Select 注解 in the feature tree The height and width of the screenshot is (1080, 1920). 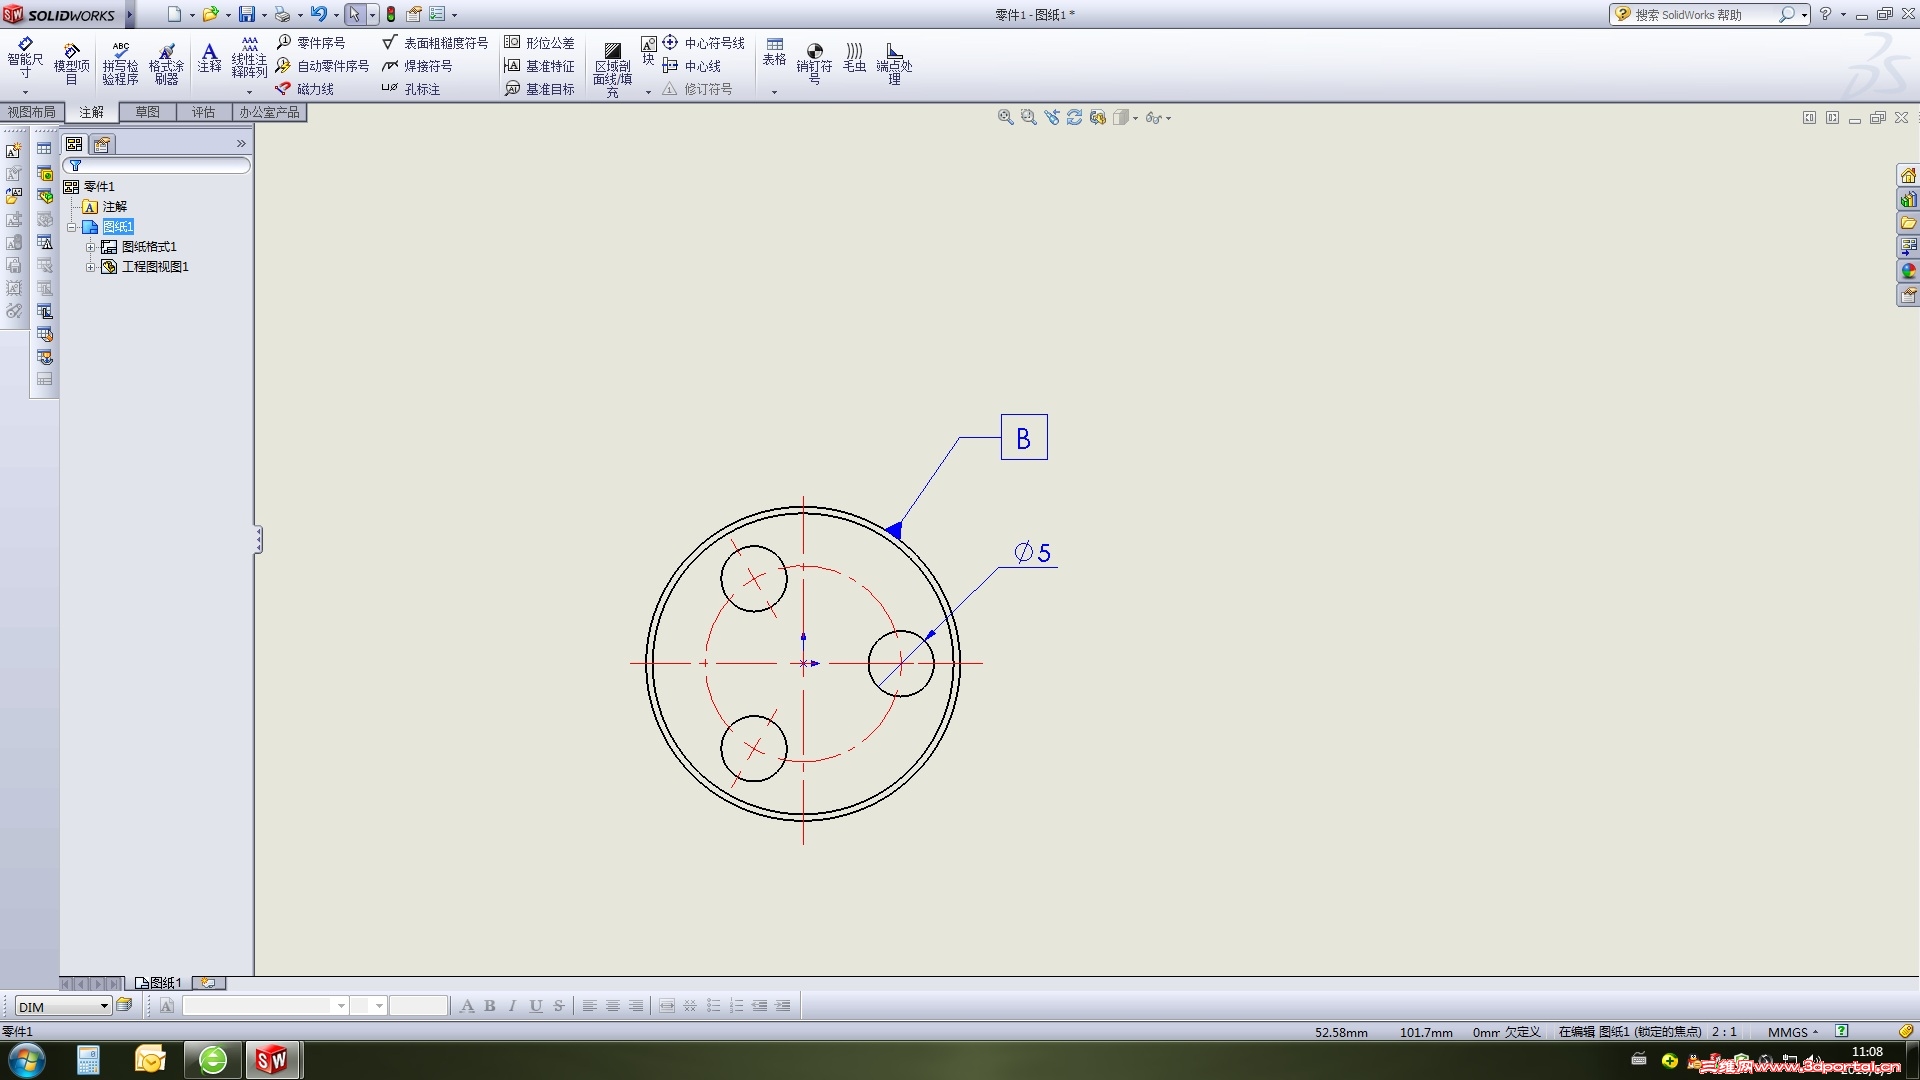(114, 207)
